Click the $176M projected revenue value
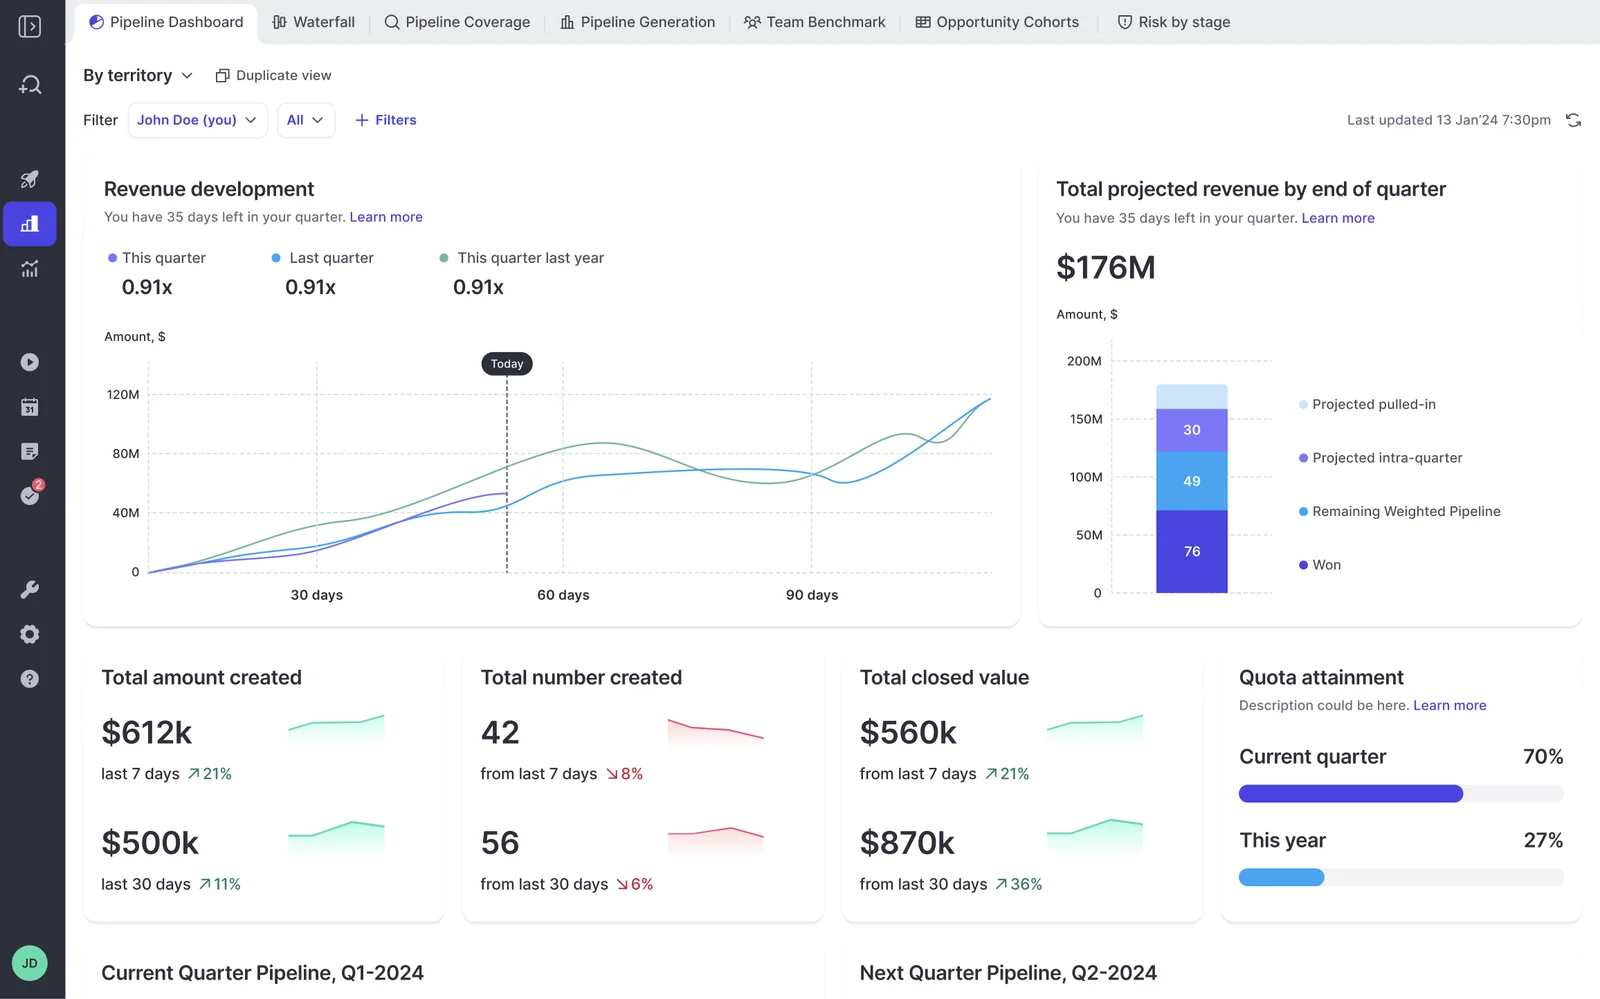This screenshot has width=1600, height=999. [x=1106, y=268]
